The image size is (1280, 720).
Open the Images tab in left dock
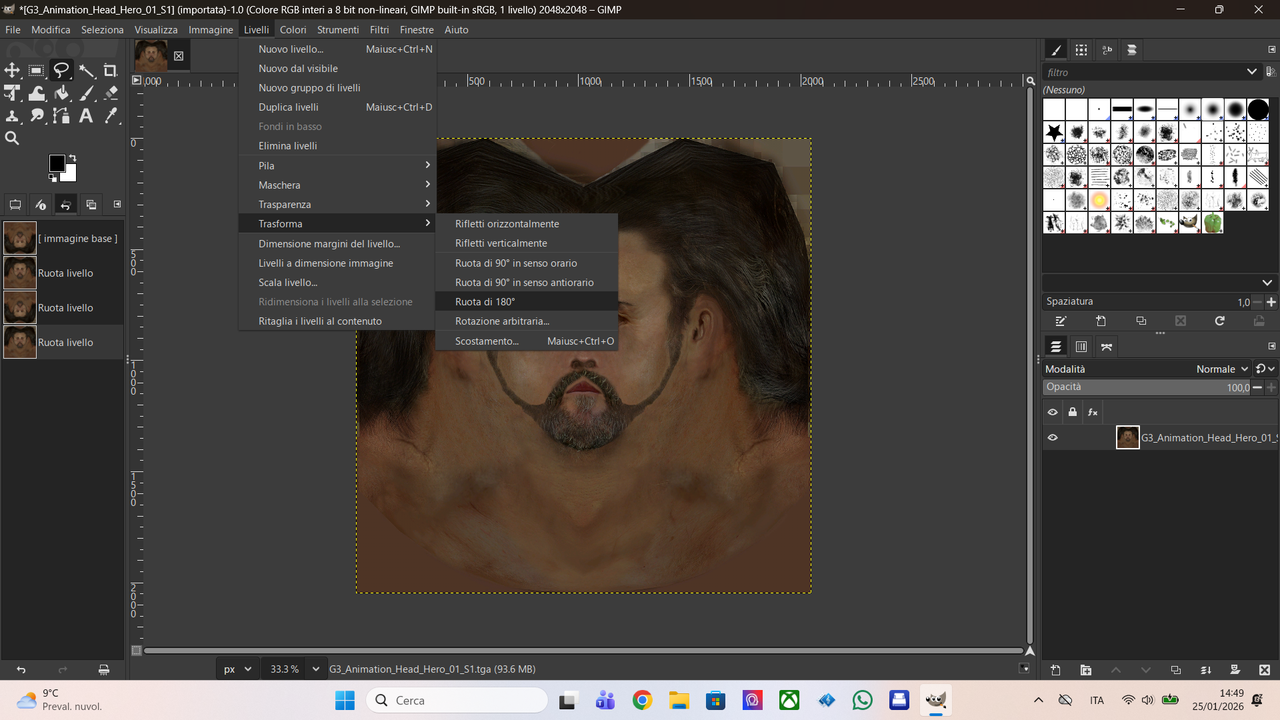[91, 204]
